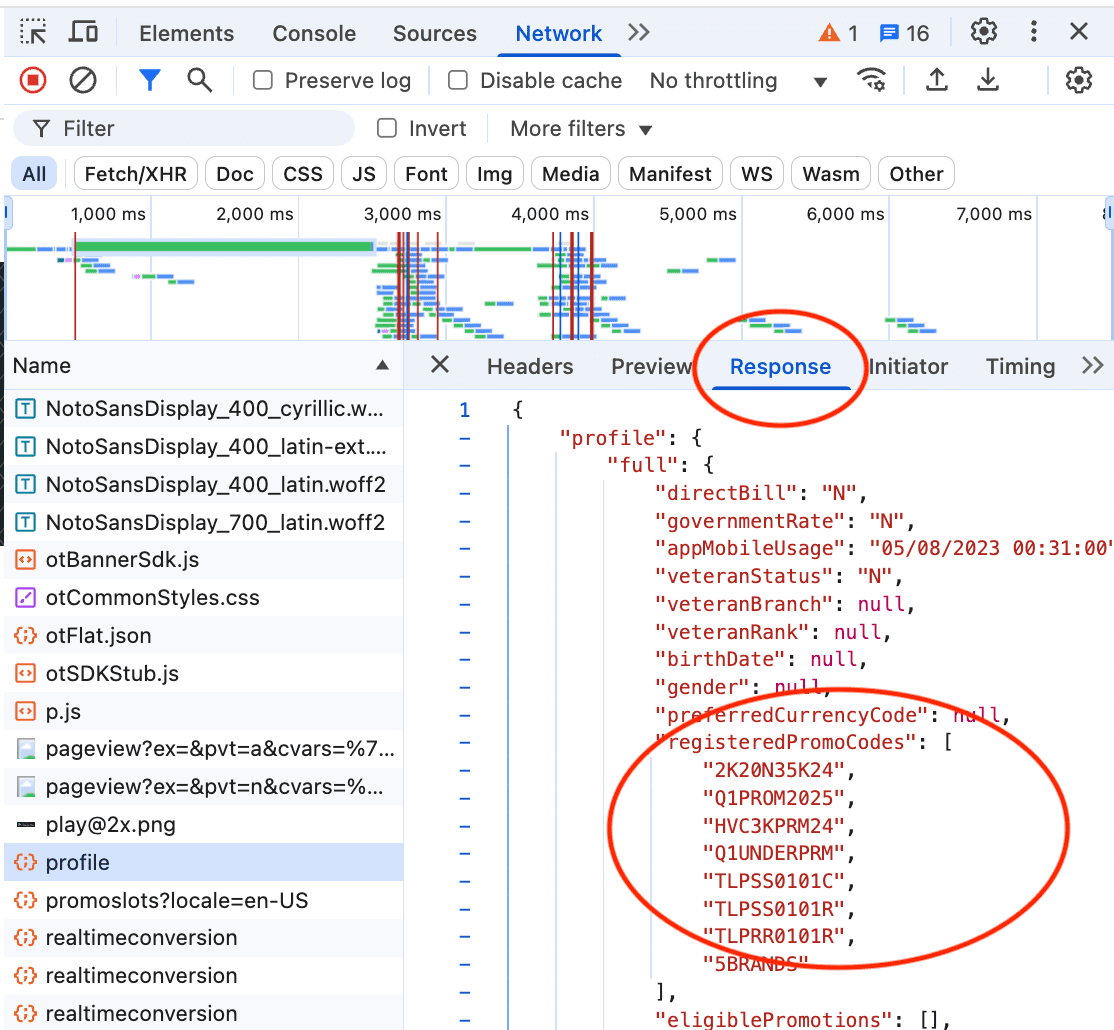Collapse the "profile" object fold marker
Viewport: 1114px width, 1030px height.
pyautogui.click(x=465, y=438)
